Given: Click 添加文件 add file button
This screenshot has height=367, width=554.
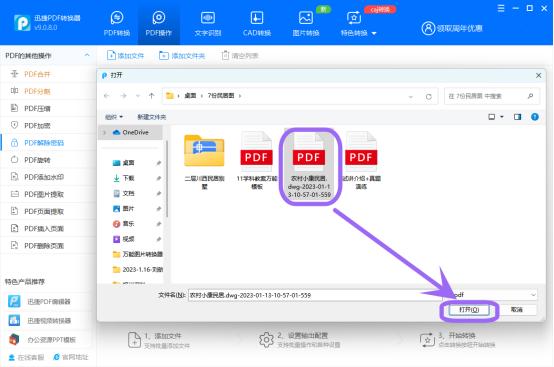Looking at the screenshot, I should pos(125,55).
